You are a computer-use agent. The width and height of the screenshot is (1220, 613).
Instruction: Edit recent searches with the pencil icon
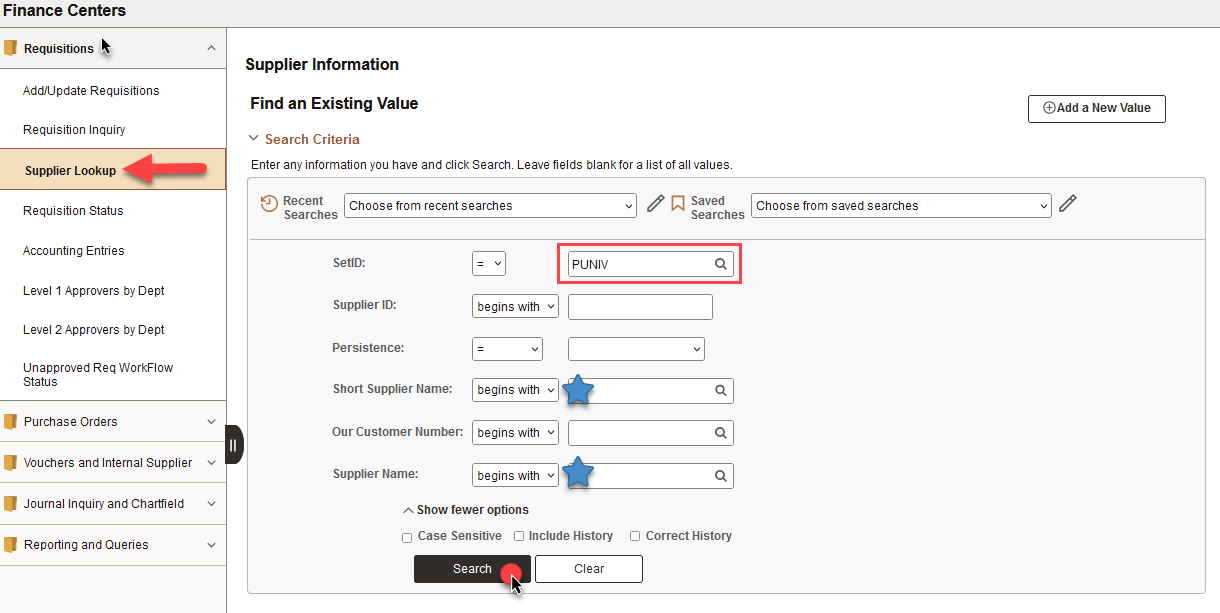click(x=655, y=204)
